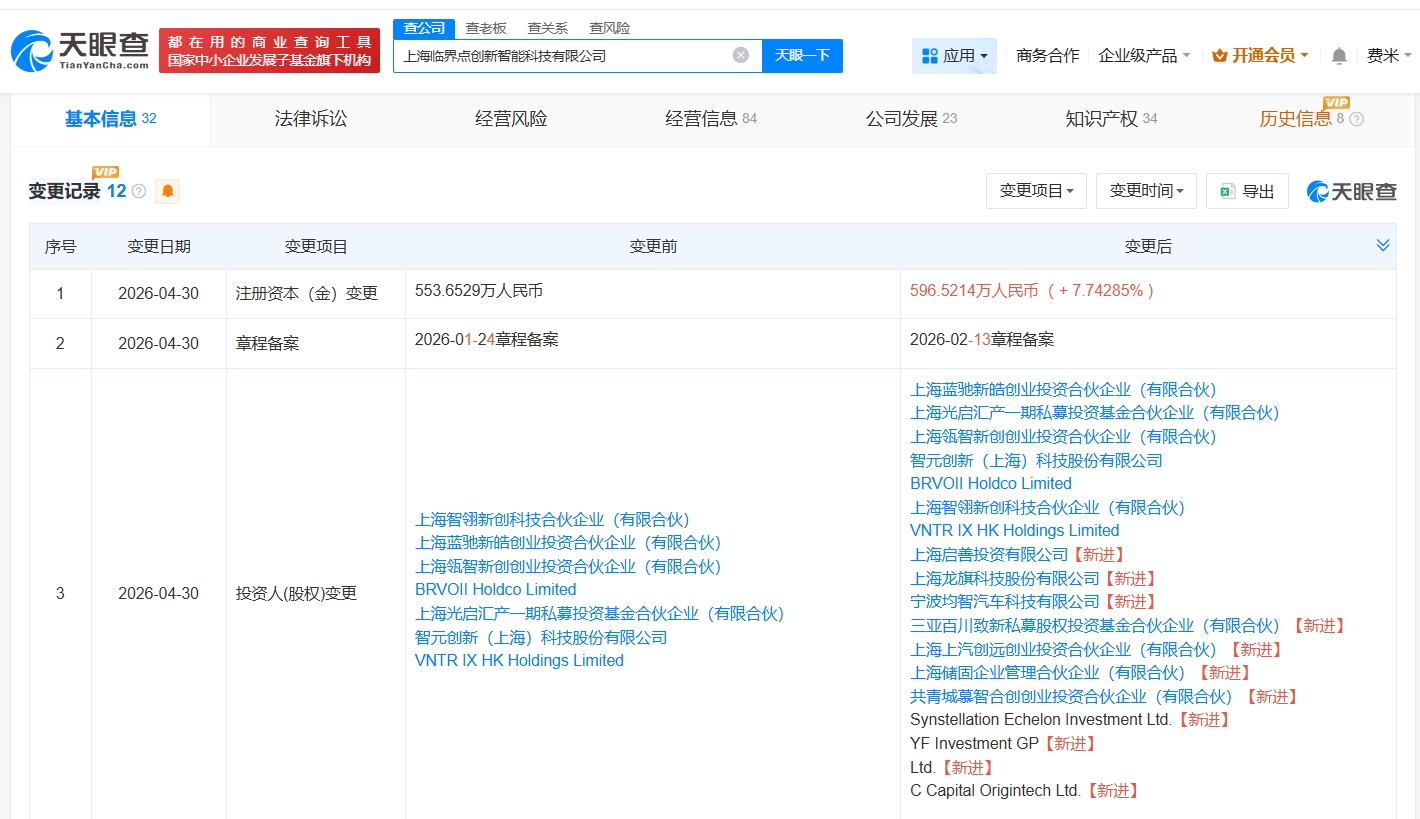Open the 开通会员 dropdown
The image size is (1420, 819).
[1260, 56]
